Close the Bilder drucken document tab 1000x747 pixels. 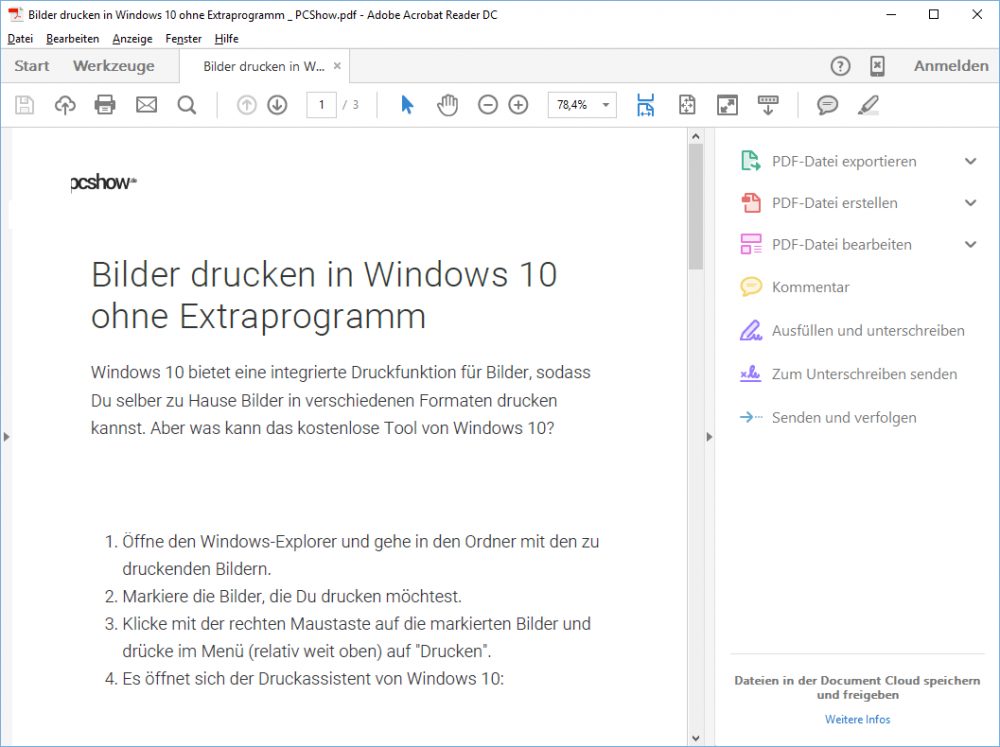337,66
